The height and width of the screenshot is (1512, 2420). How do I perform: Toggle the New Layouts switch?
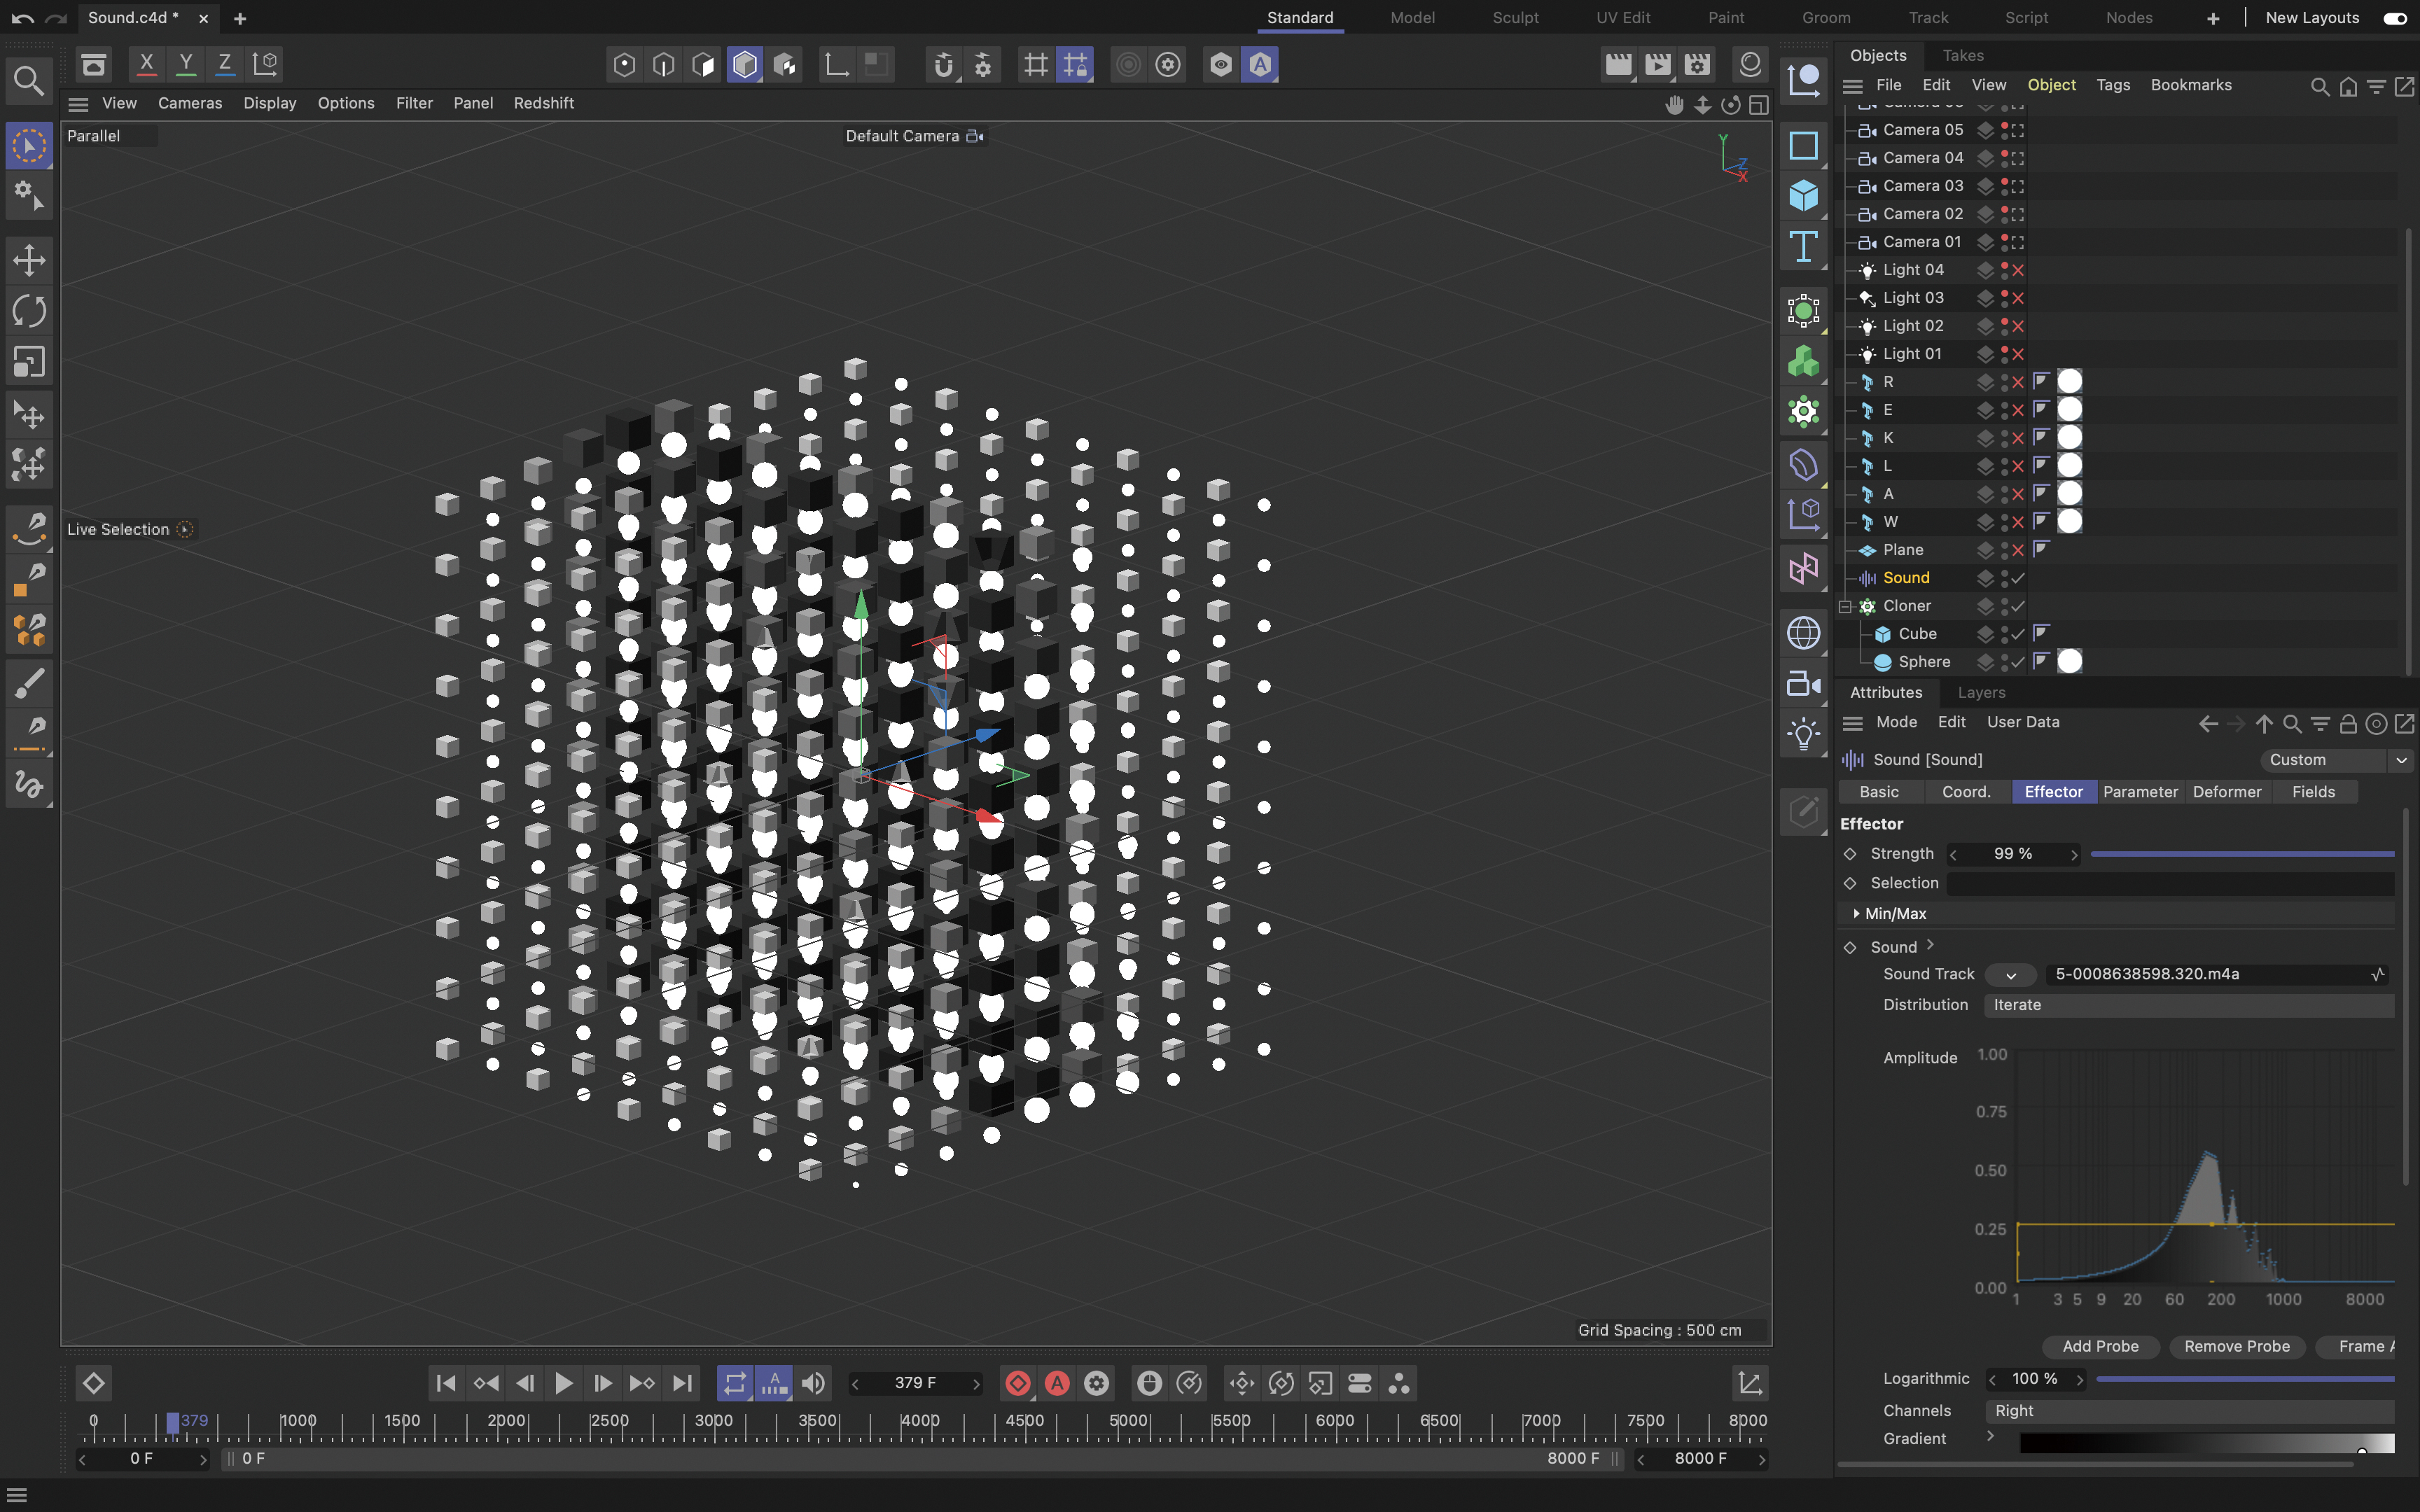(x=2394, y=18)
